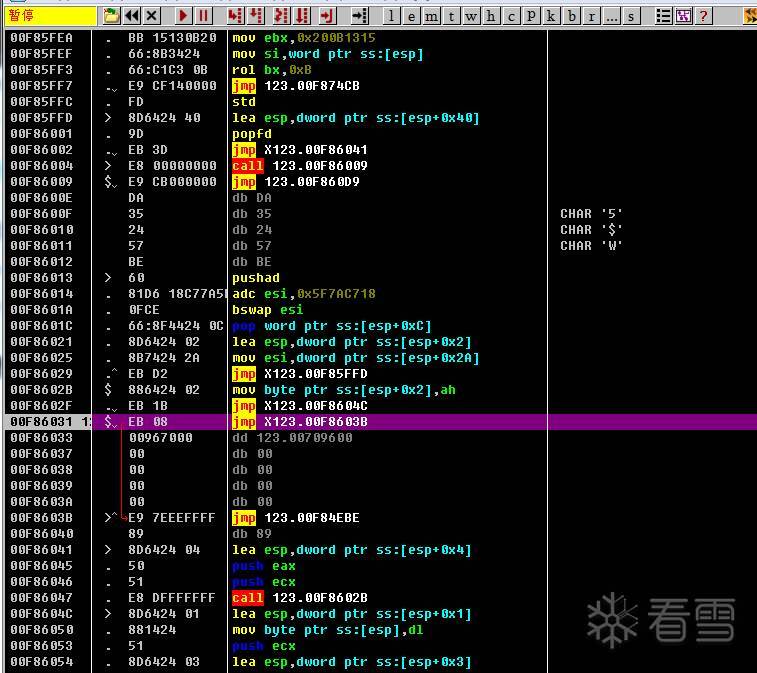Click the Open file toolbar icon
The height and width of the screenshot is (673, 757).
point(111,16)
